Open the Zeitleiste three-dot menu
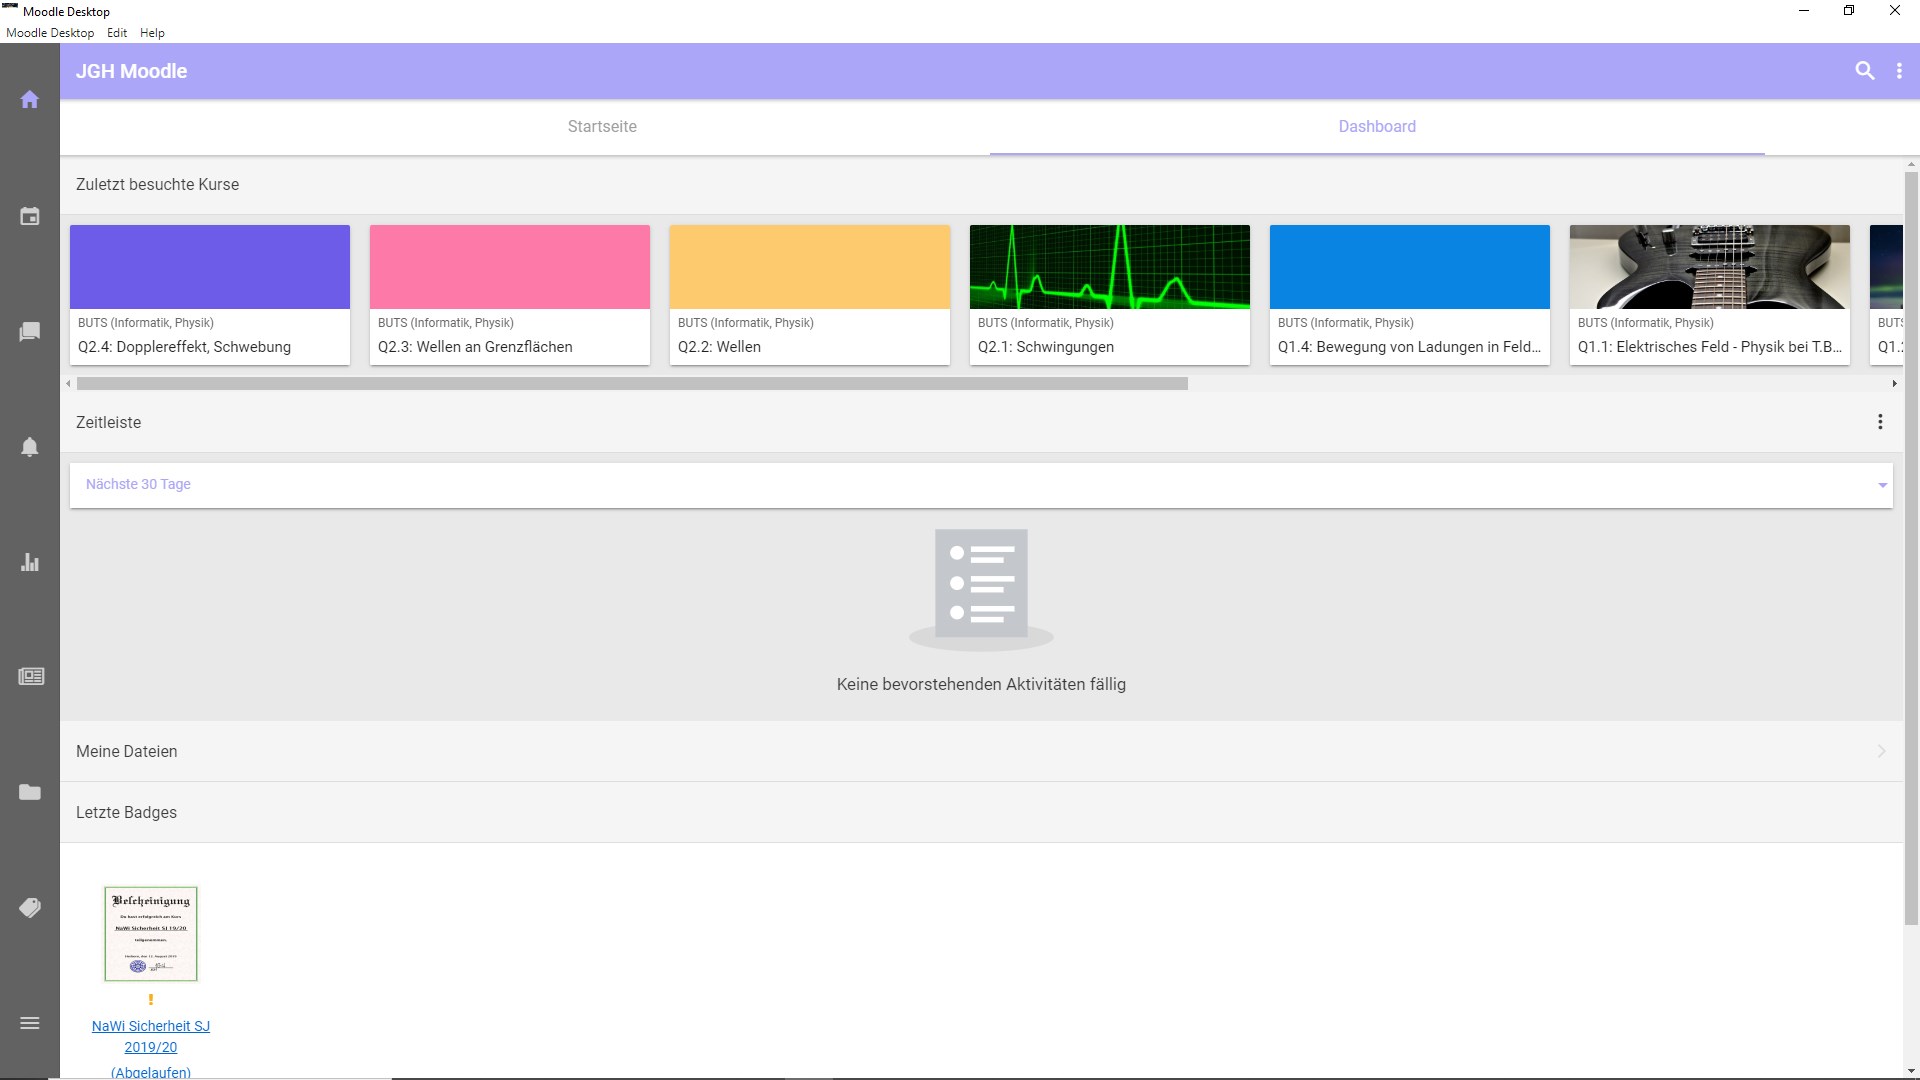This screenshot has width=1920, height=1080. tap(1880, 422)
